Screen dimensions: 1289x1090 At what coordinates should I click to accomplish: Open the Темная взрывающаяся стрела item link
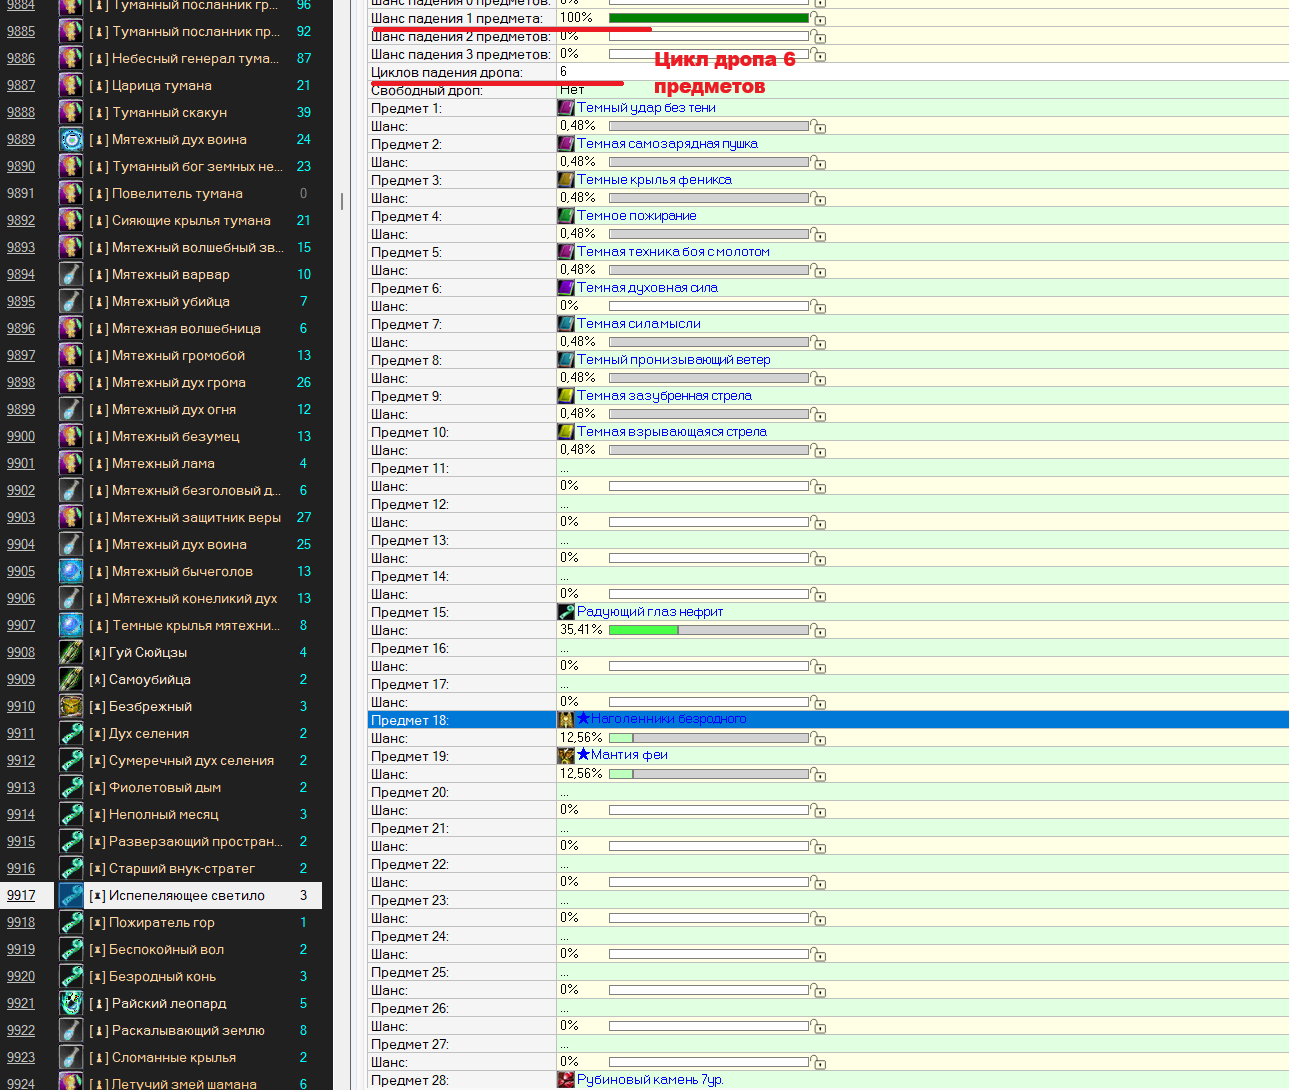tap(671, 432)
